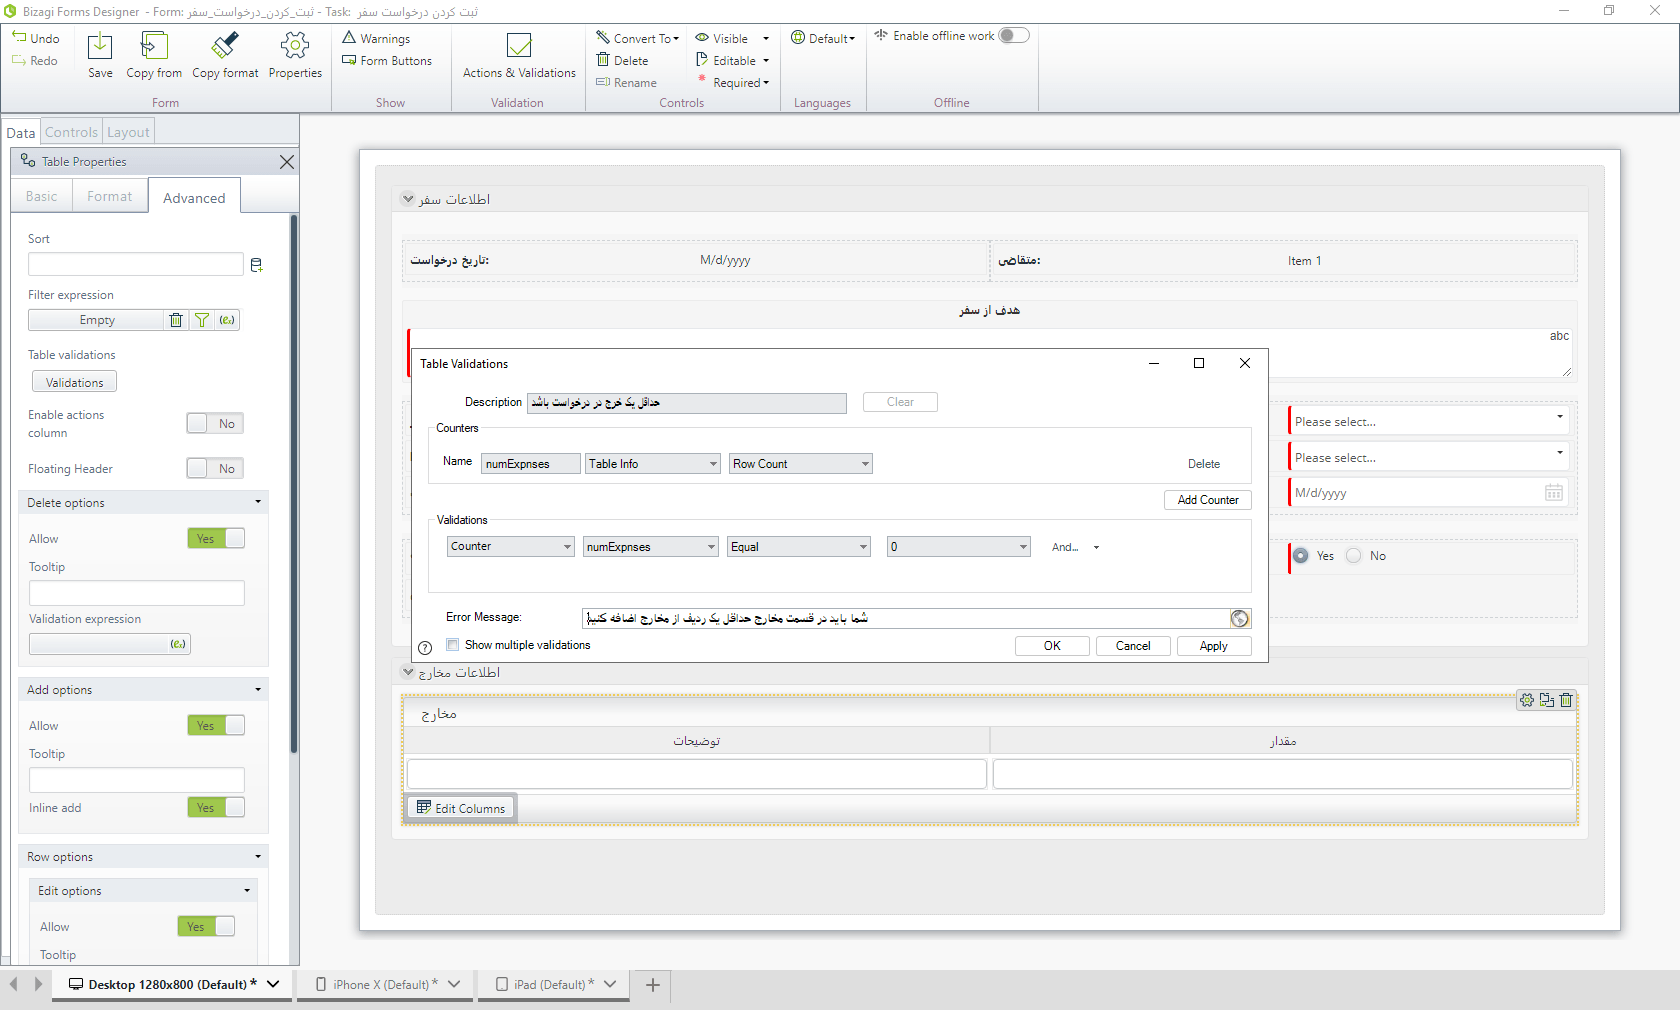The image size is (1680, 1010).
Task: Select the Yes radio button
Action: click(x=1301, y=555)
